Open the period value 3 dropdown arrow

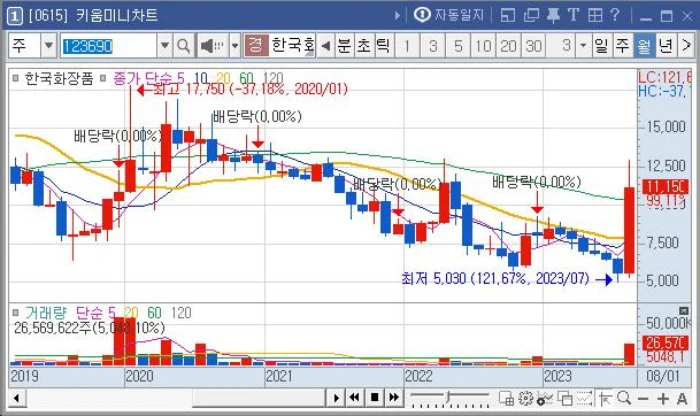(x=583, y=46)
